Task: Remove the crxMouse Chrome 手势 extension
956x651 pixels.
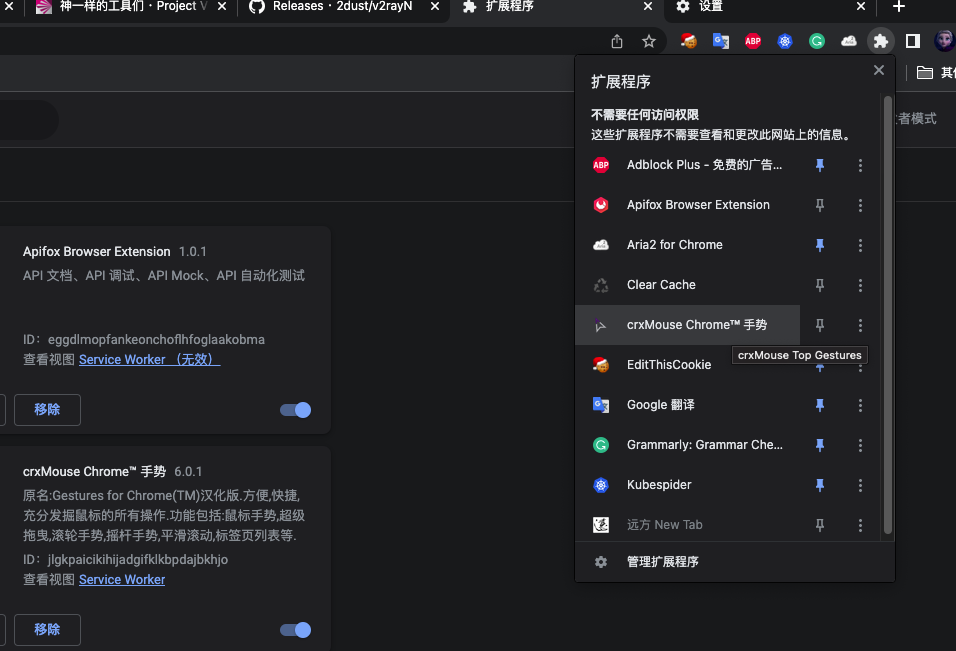Action: [x=47, y=630]
